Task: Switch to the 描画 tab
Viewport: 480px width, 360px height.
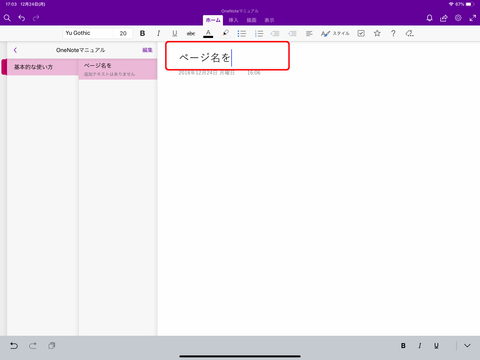Action: coord(251,20)
